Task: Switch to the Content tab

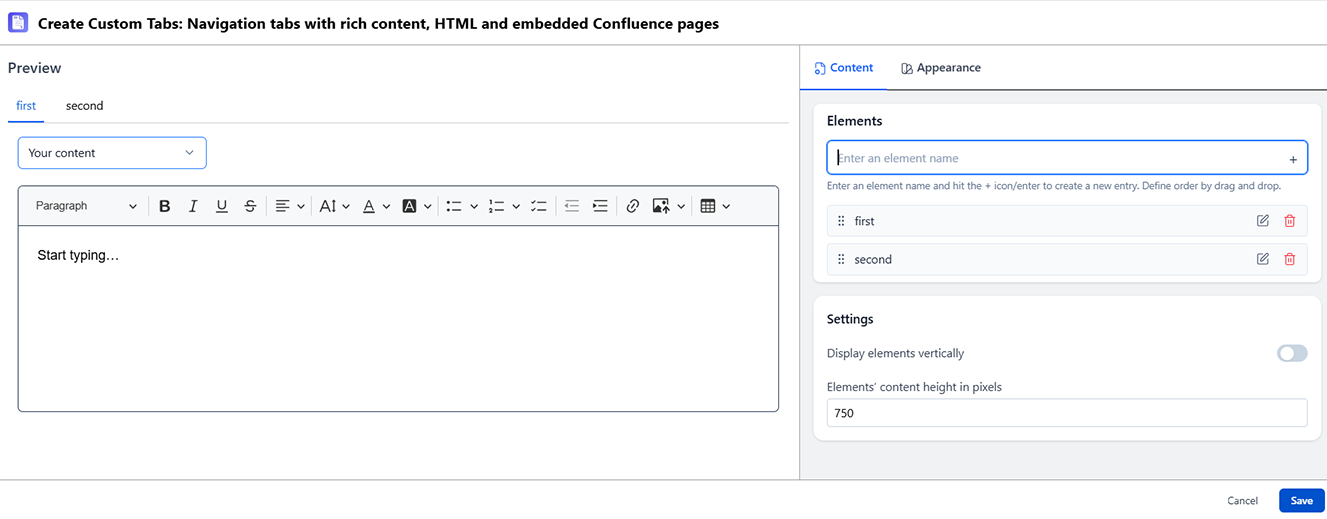Action: (844, 68)
